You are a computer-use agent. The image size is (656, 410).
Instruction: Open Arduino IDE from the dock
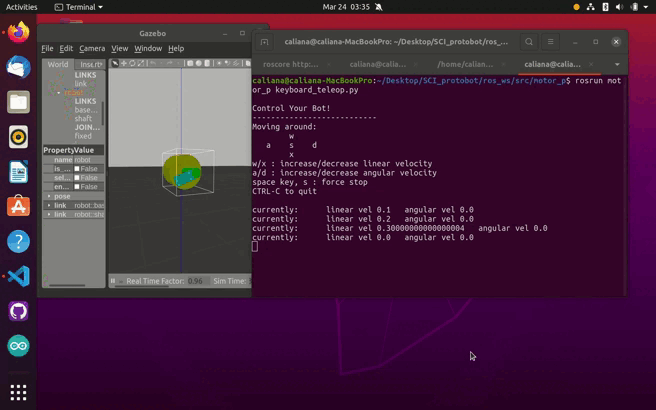(x=18, y=346)
